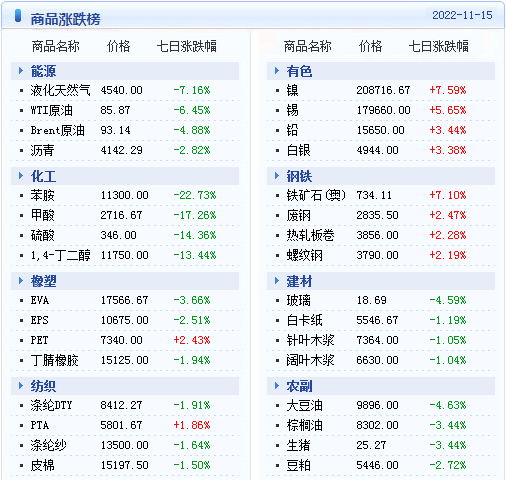Open commodity 丁腈橡胶
The width and height of the screenshot is (506, 480).
(54, 360)
